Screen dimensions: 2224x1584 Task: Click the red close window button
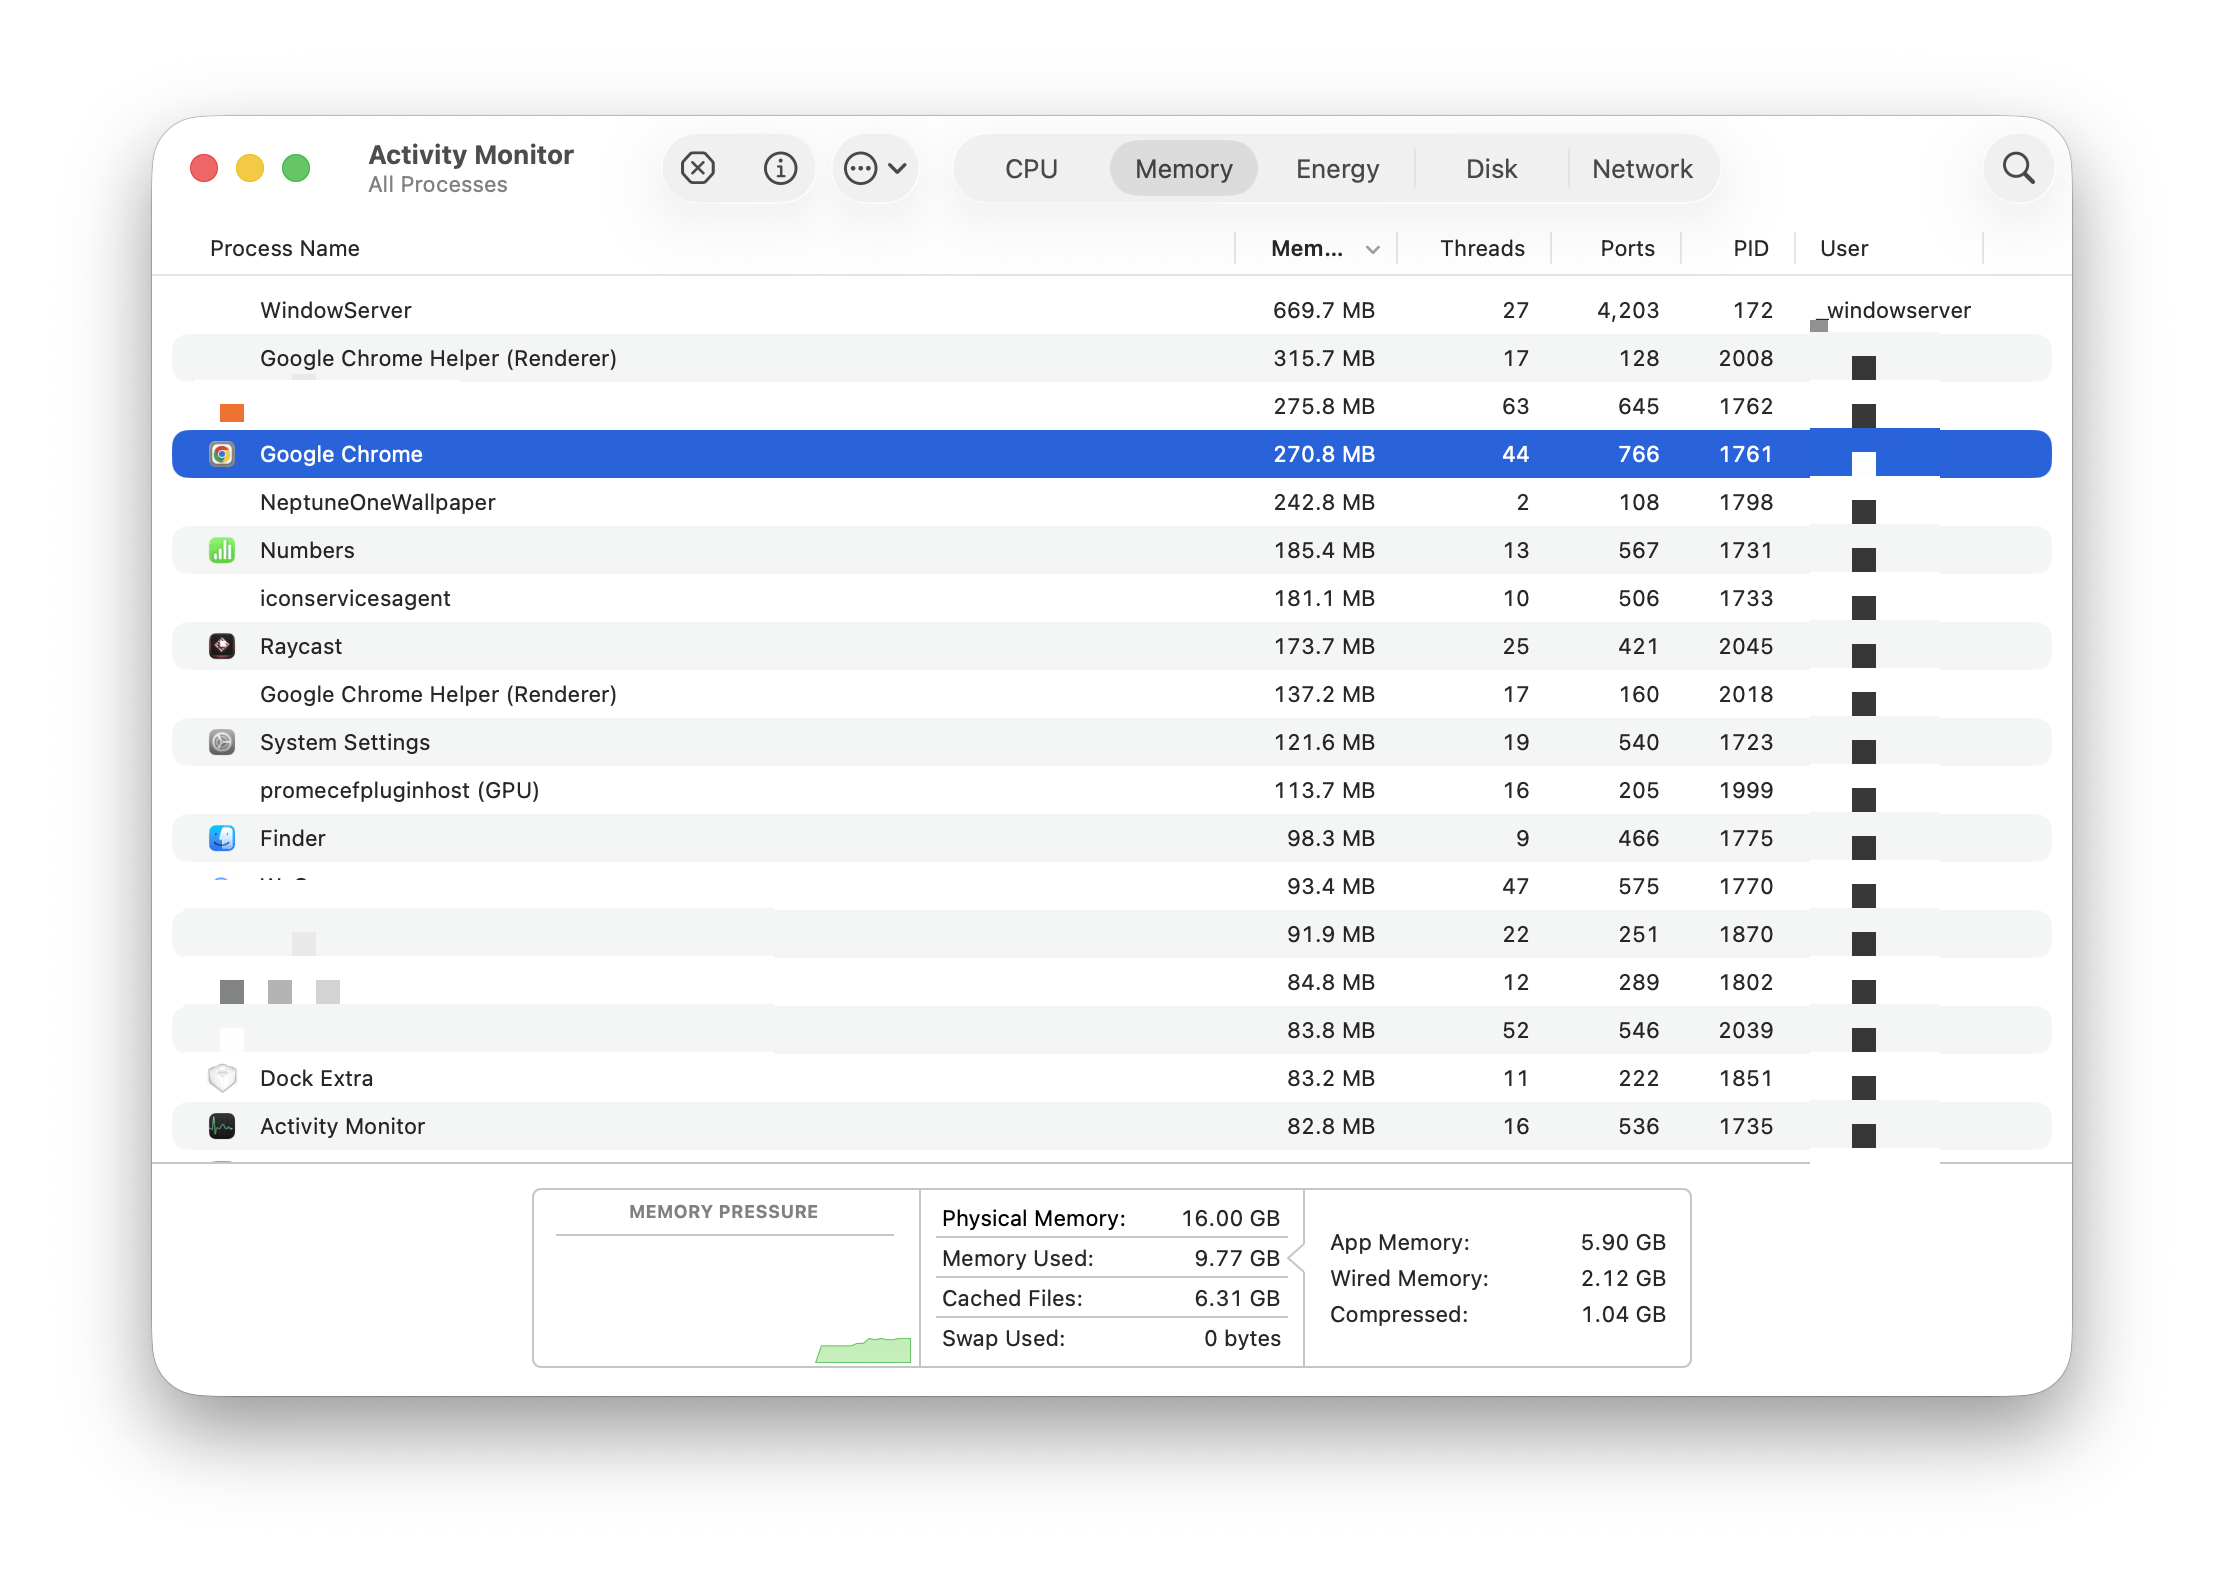(204, 168)
